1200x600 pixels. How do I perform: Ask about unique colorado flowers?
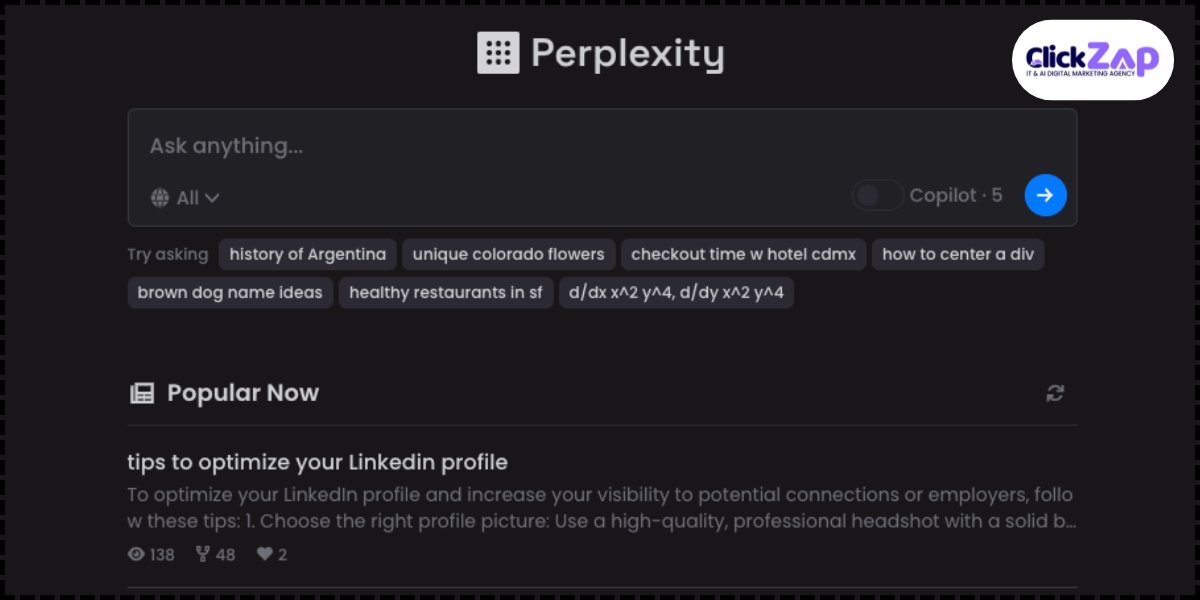pos(508,254)
